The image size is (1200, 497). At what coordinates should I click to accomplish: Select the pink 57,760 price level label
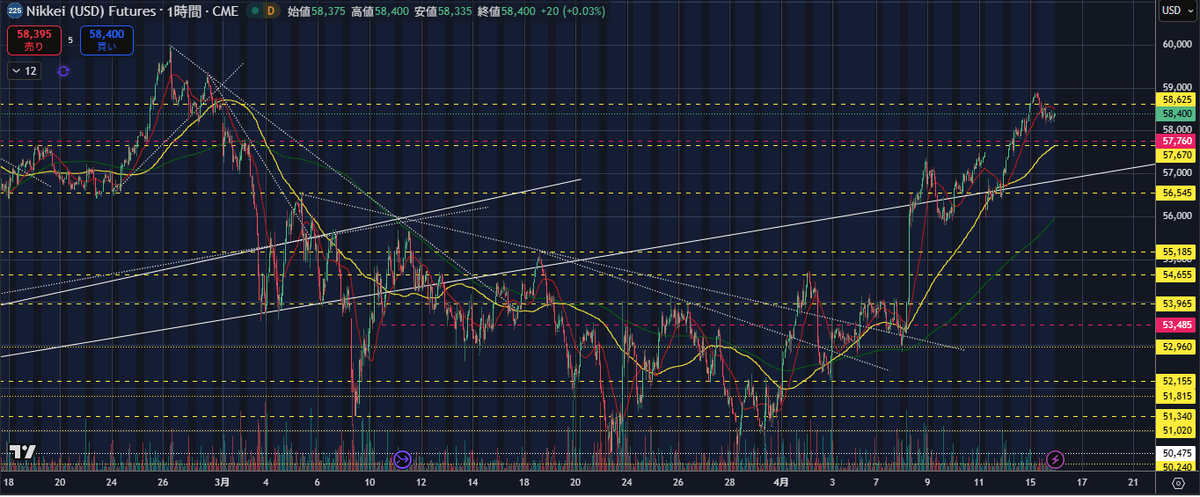[x=1176, y=142]
